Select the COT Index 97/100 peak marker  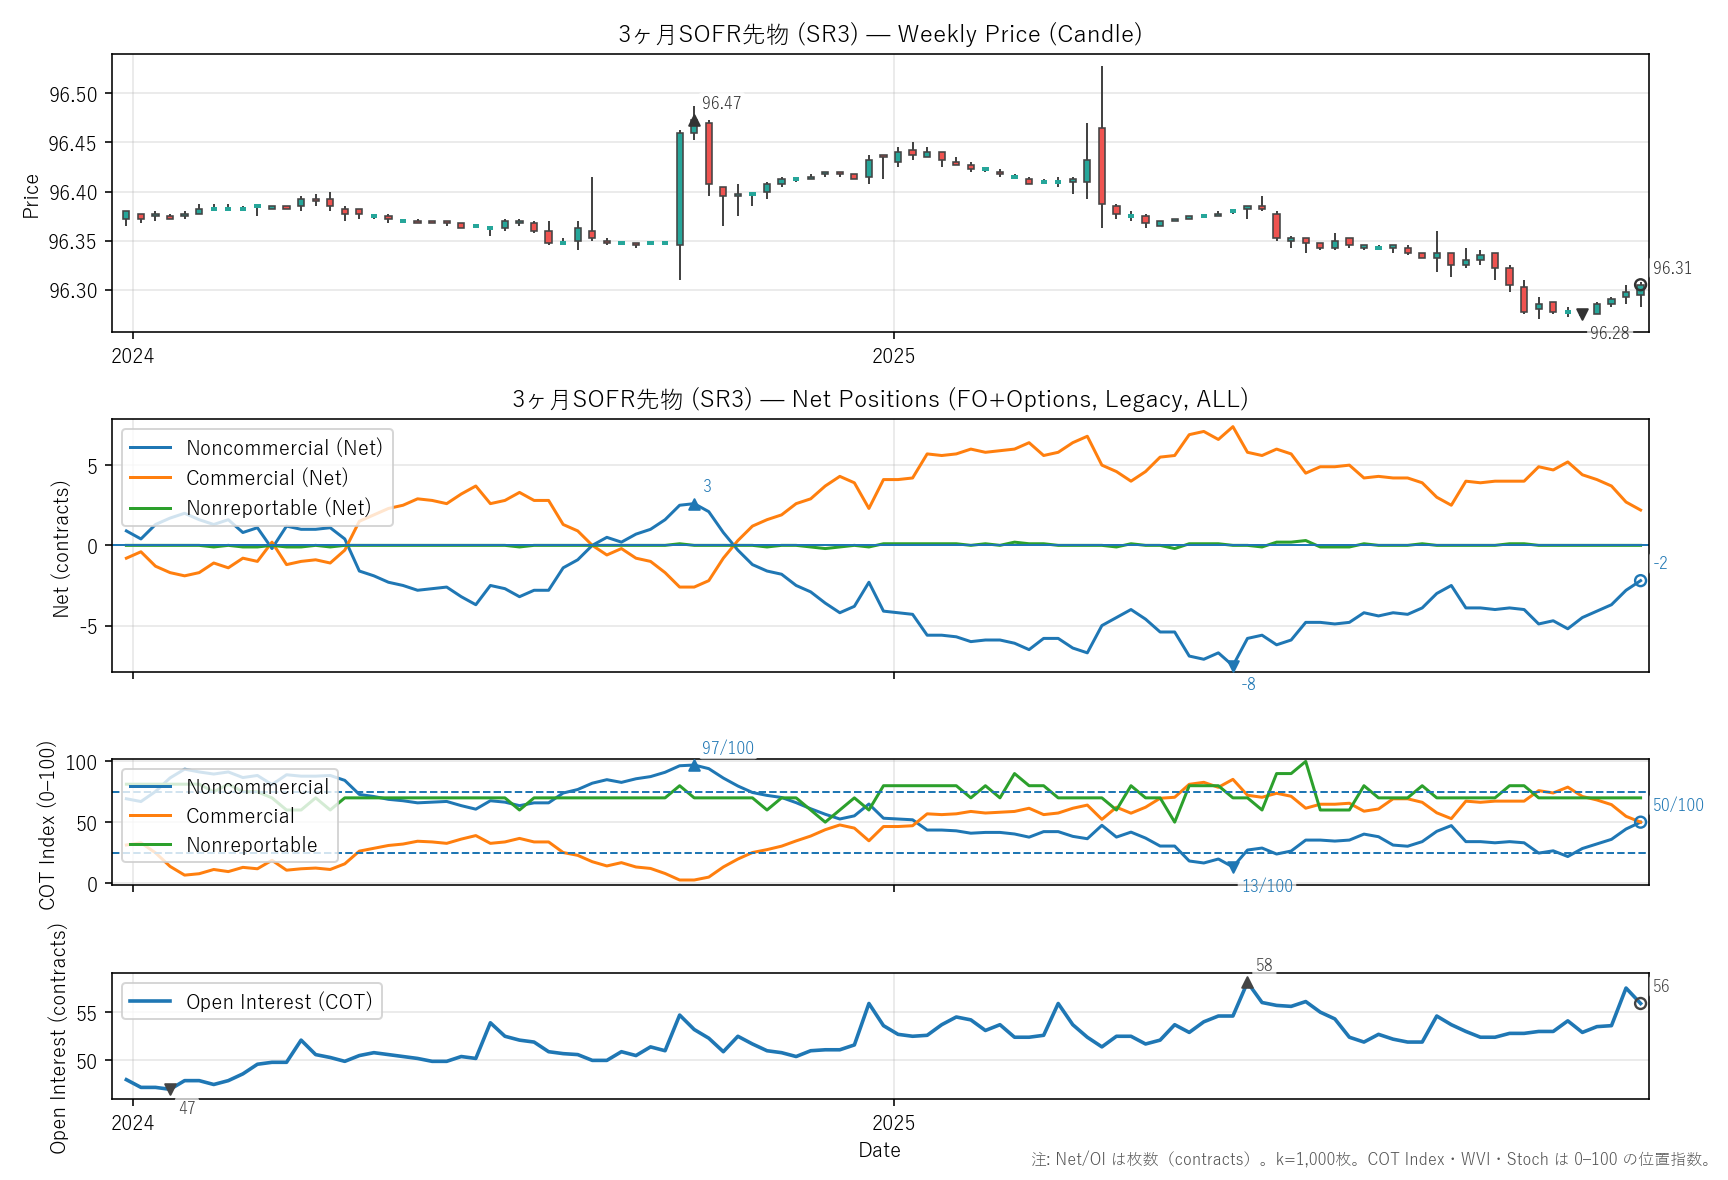pos(694,766)
